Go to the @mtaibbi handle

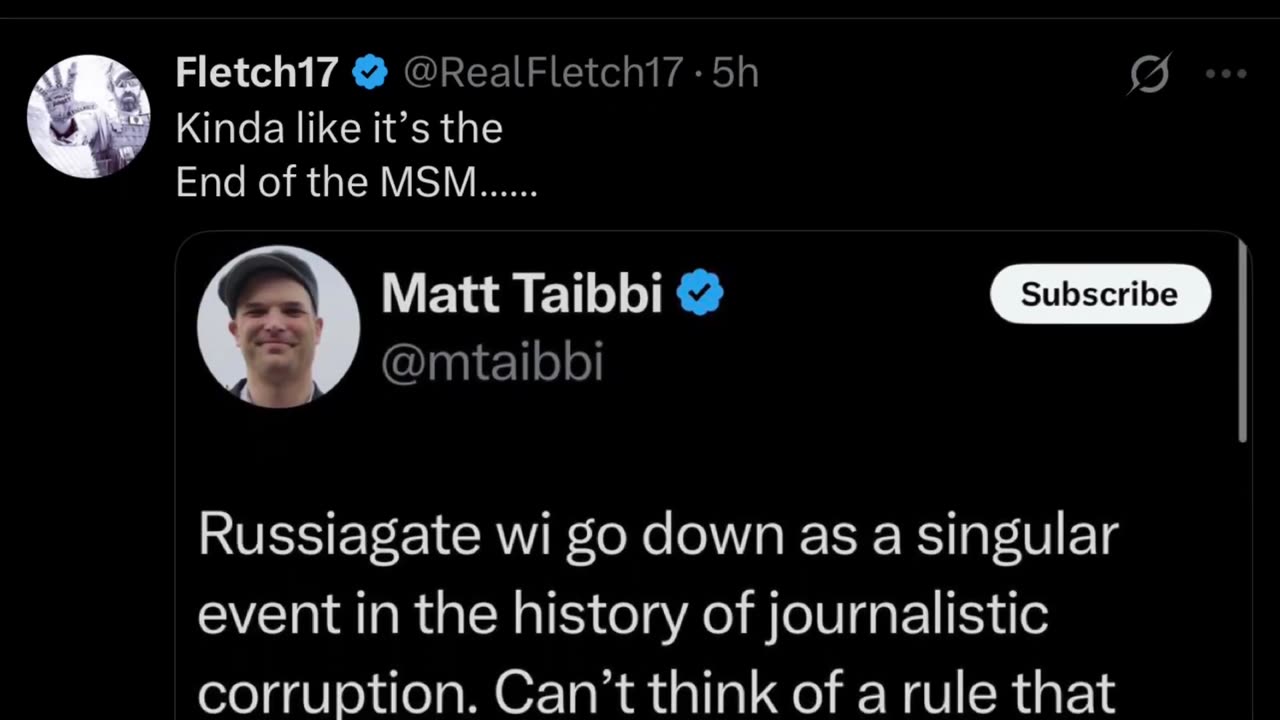click(492, 362)
